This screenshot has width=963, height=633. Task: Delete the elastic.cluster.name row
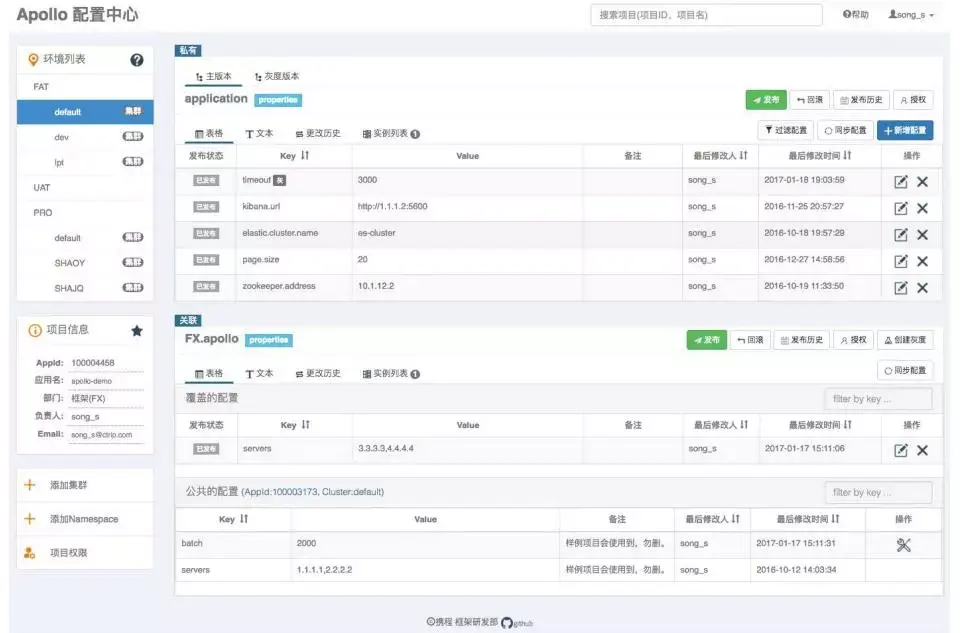[922, 235]
